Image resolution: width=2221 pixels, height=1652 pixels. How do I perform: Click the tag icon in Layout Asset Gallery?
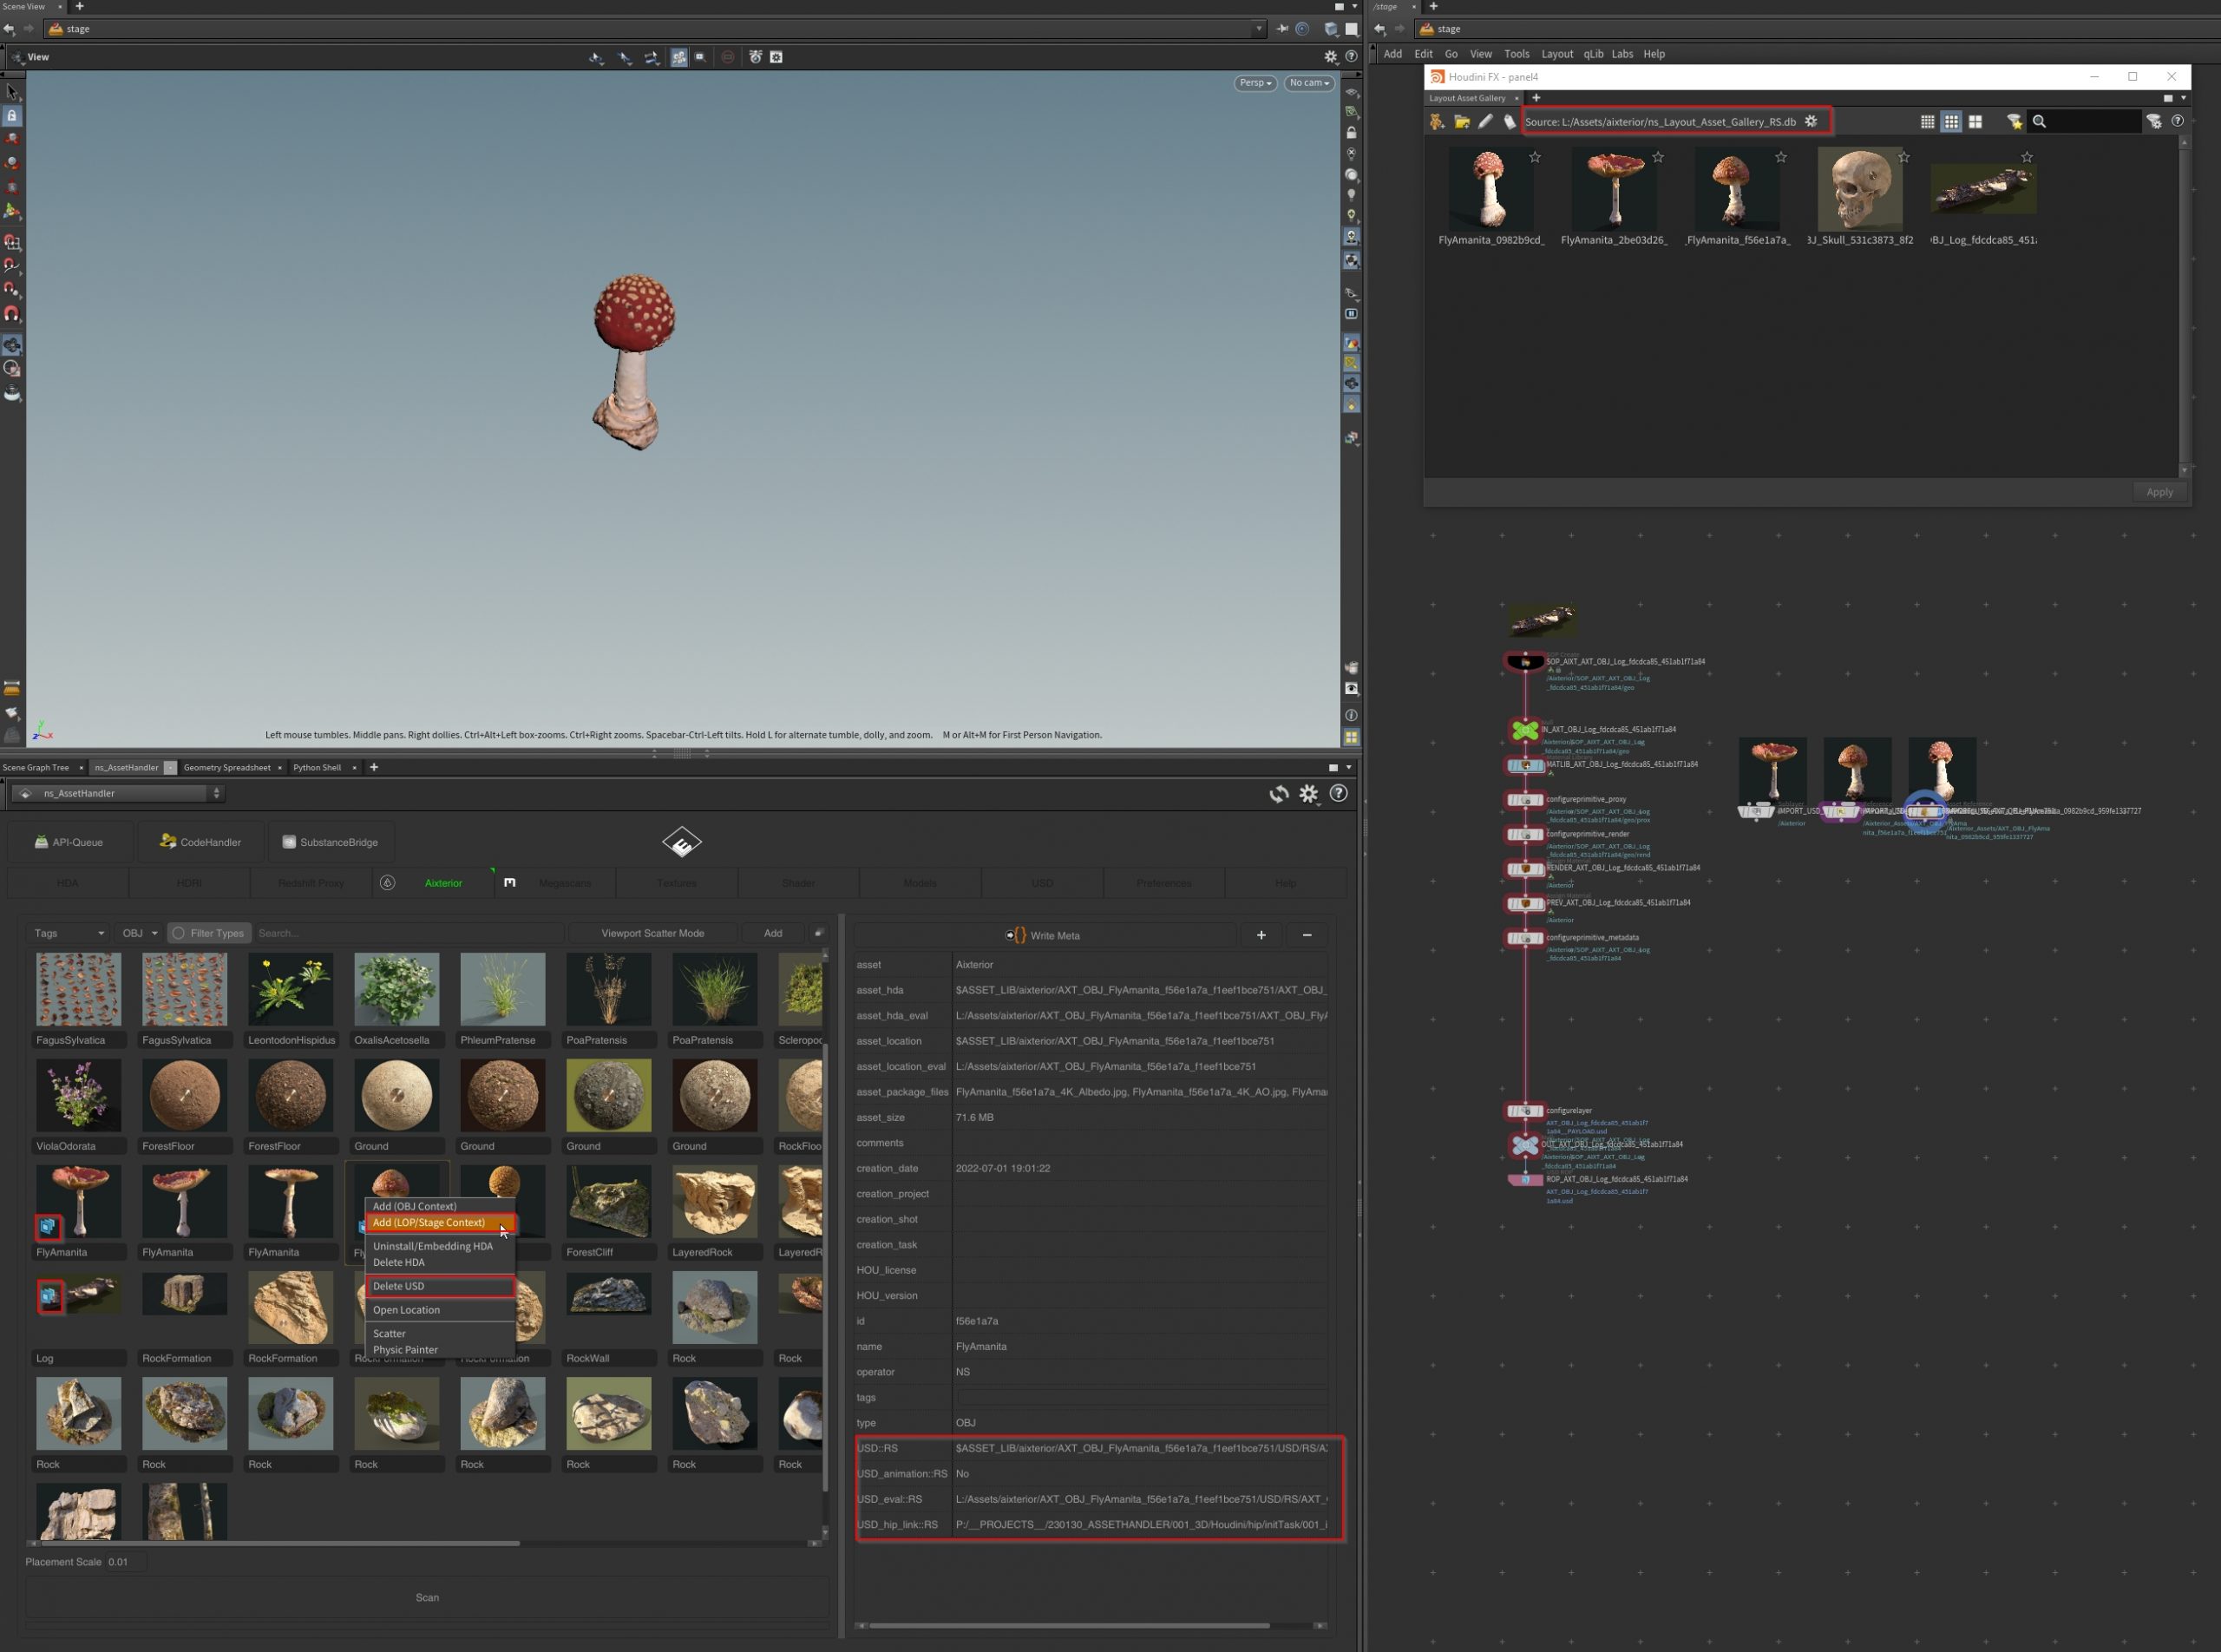click(1510, 122)
